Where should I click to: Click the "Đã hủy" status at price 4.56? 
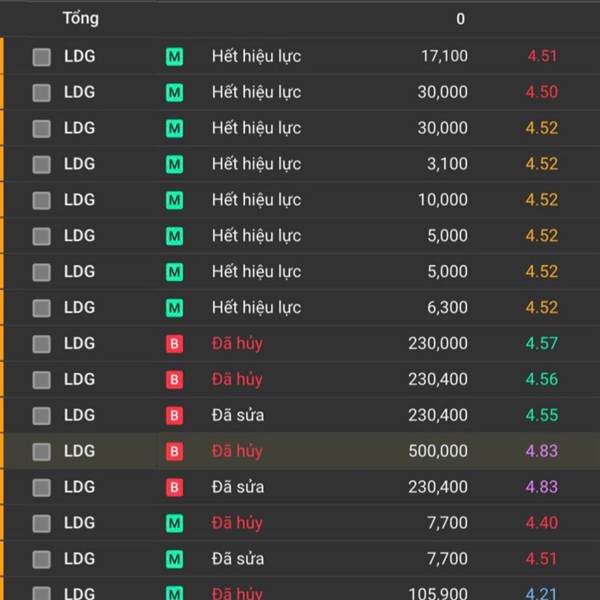[x=237, y=380]
